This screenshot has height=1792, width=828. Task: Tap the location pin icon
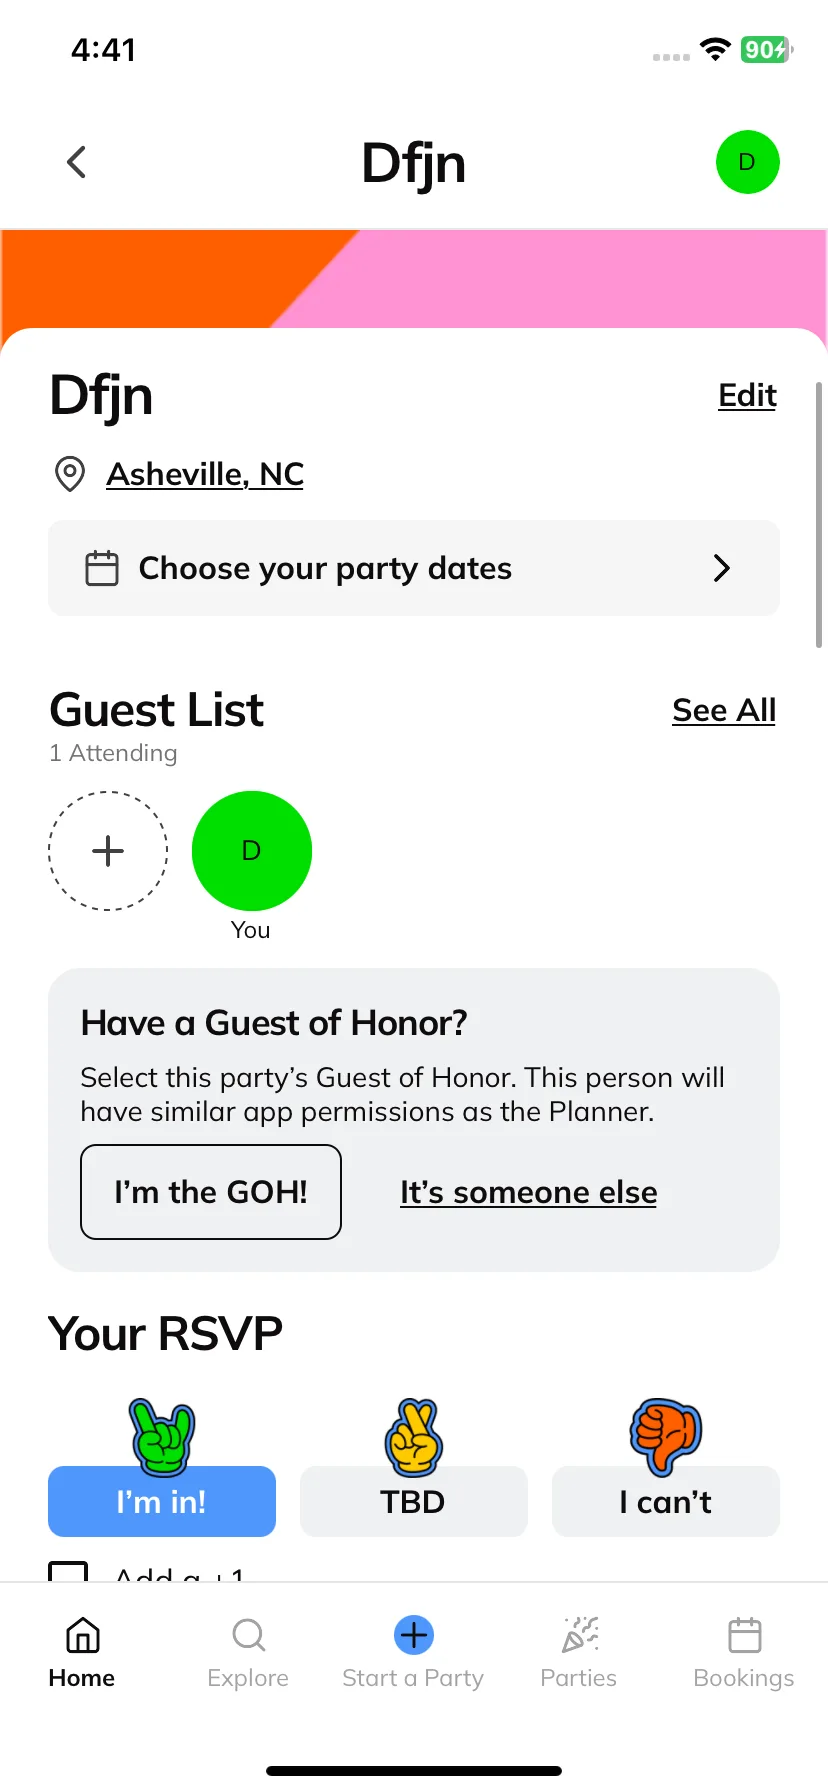point(69,474)
